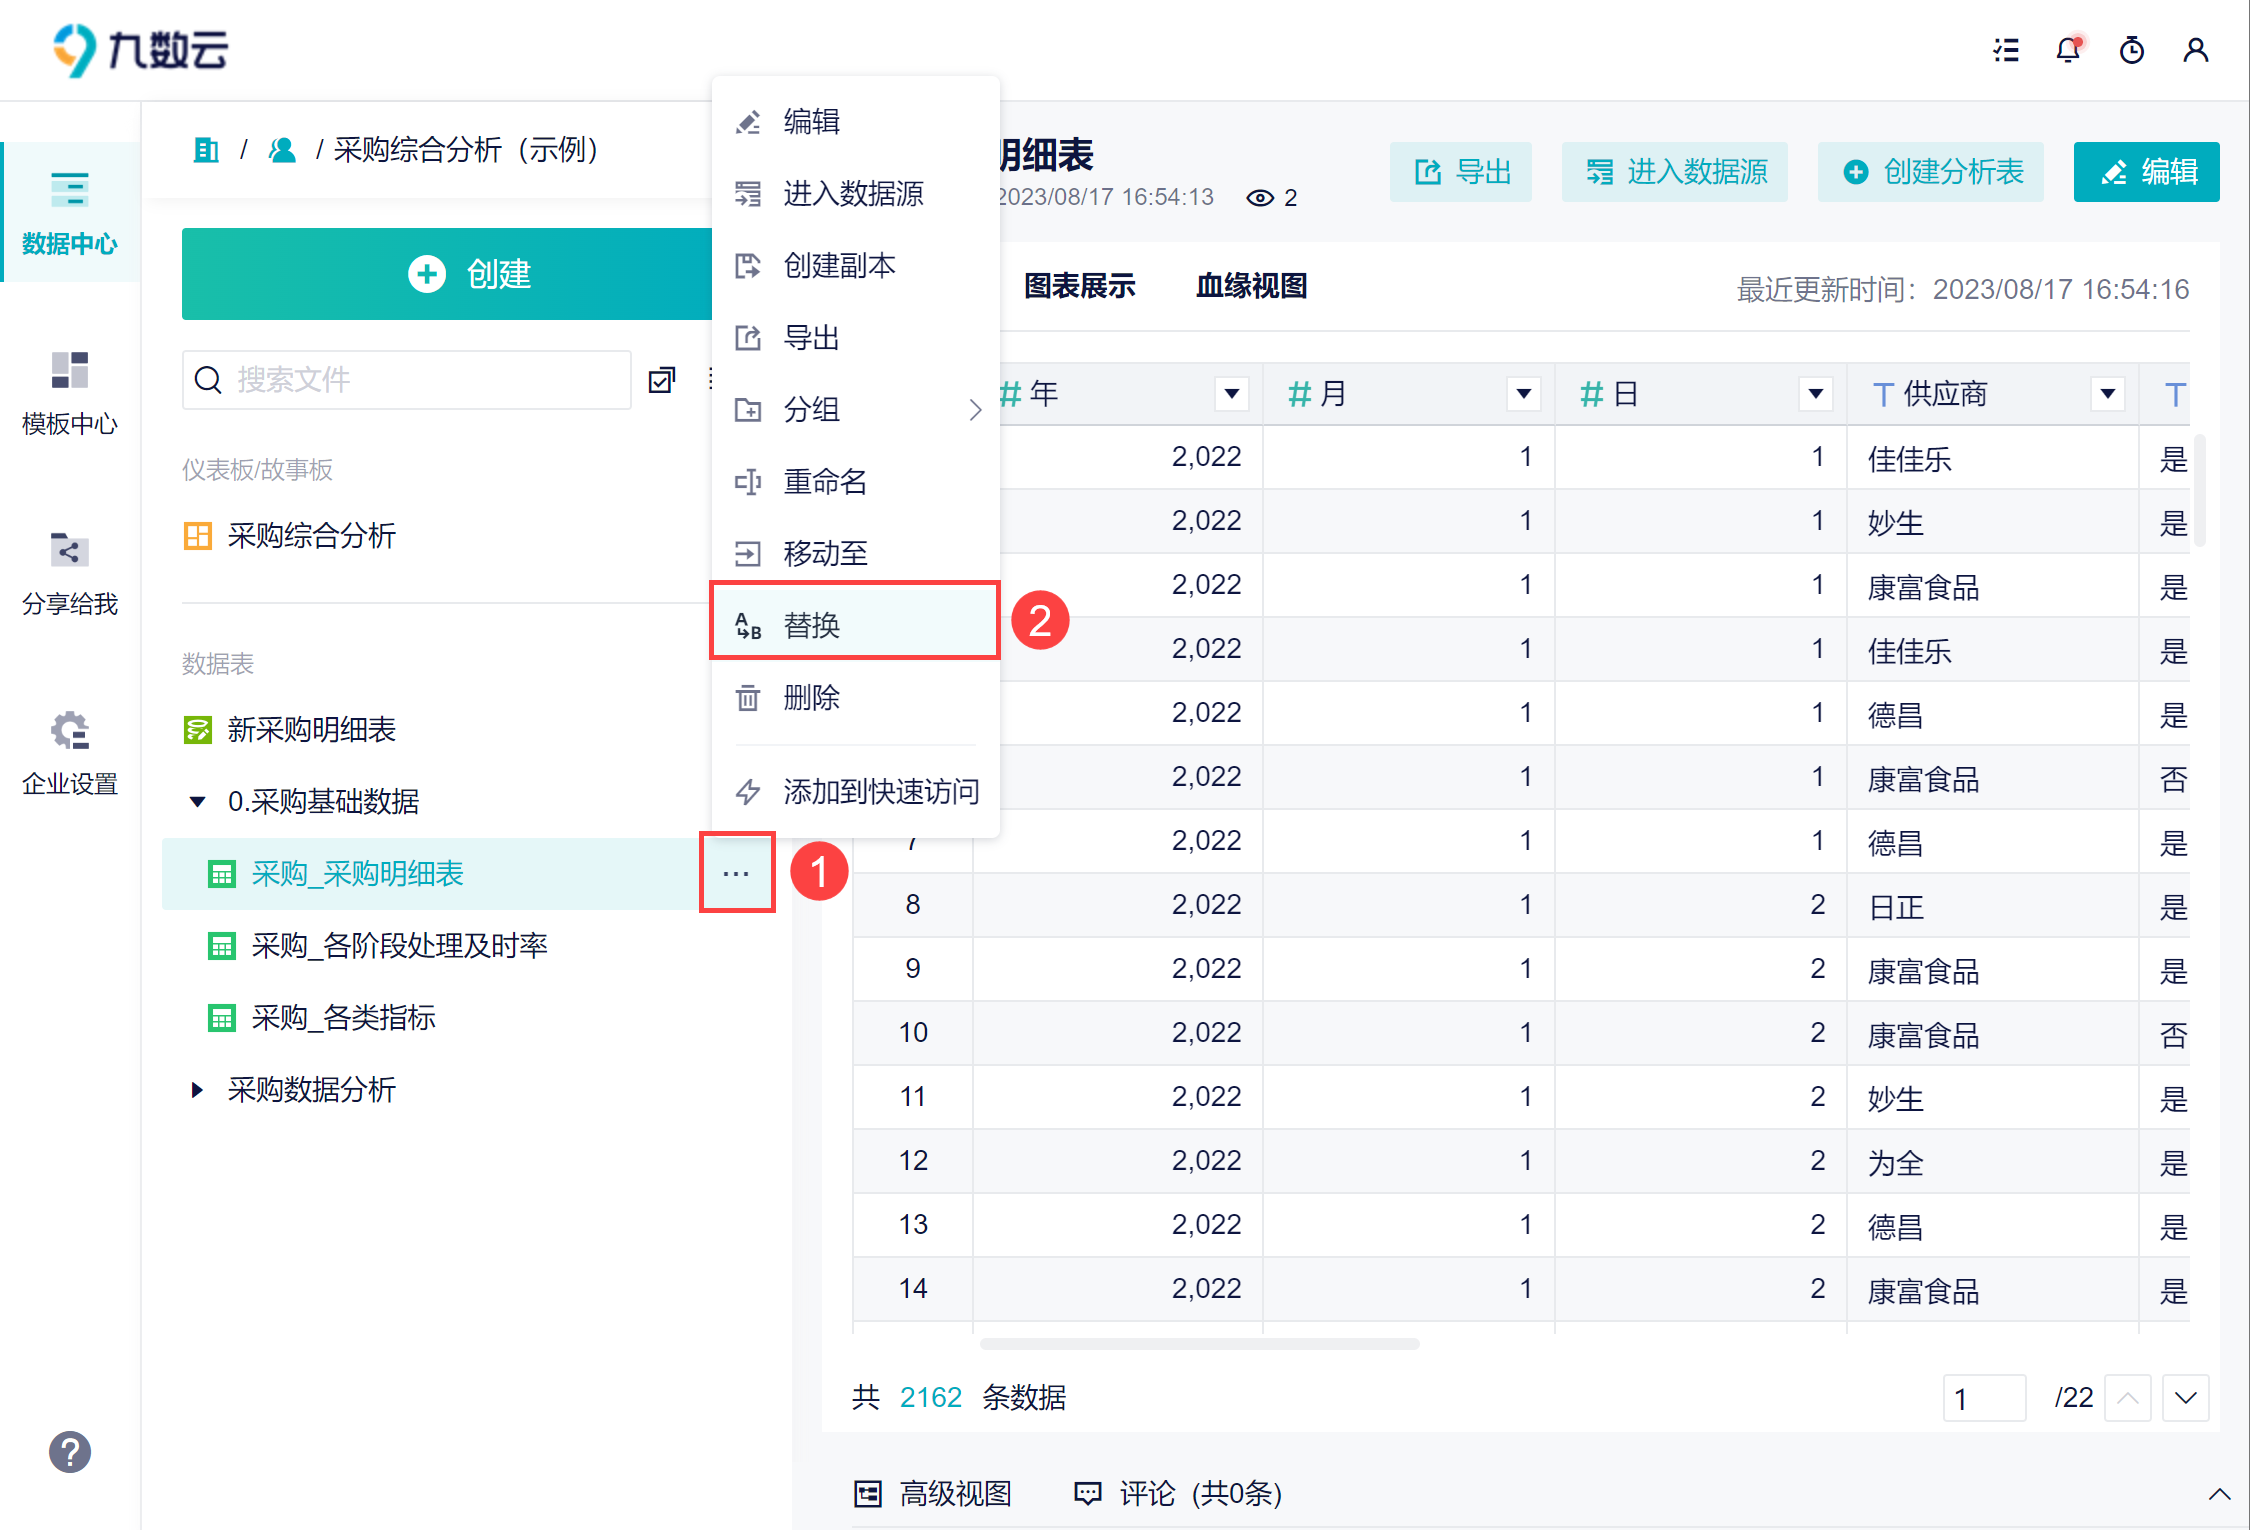Open the user account icon
The width and height of the screenshot is (2250, 1530).
pos(2195,50)
